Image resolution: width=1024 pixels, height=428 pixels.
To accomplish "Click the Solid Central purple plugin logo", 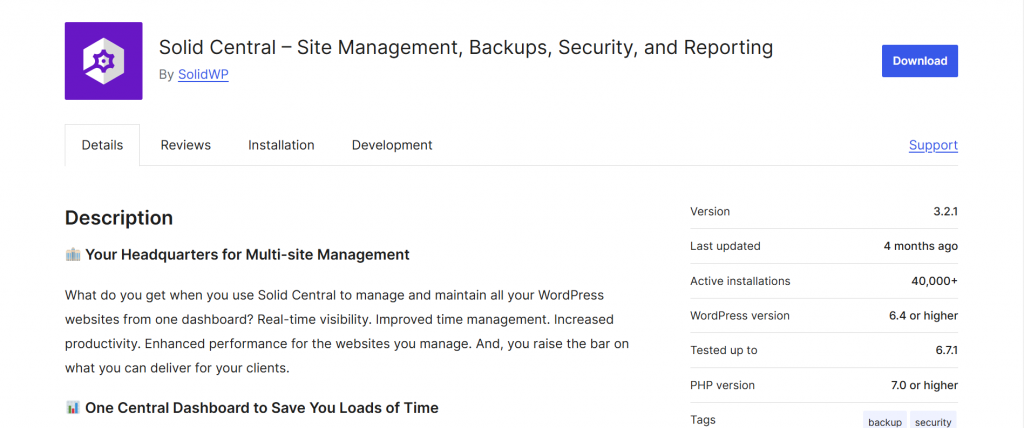I will click(x=103, y=61).
